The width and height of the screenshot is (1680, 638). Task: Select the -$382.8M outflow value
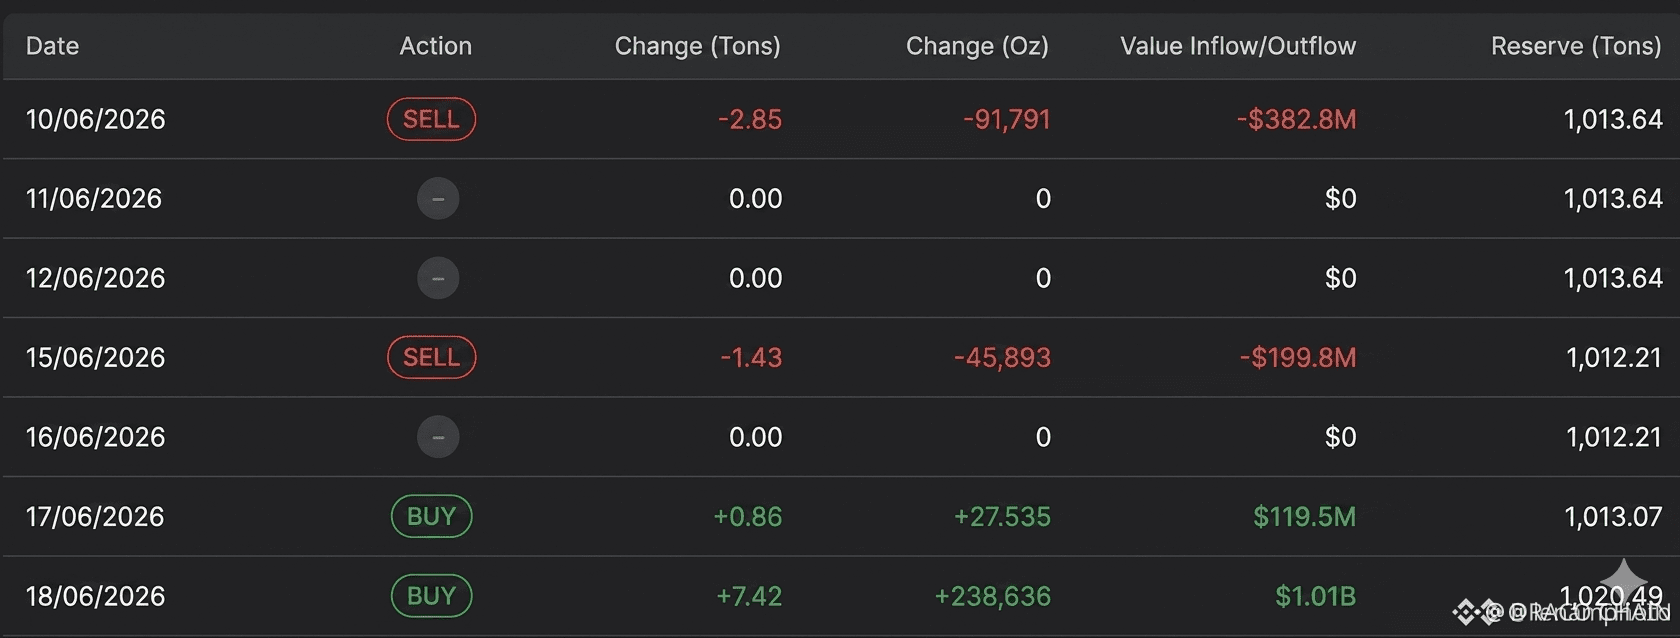pyautogui.click(x=1296, y=119)
